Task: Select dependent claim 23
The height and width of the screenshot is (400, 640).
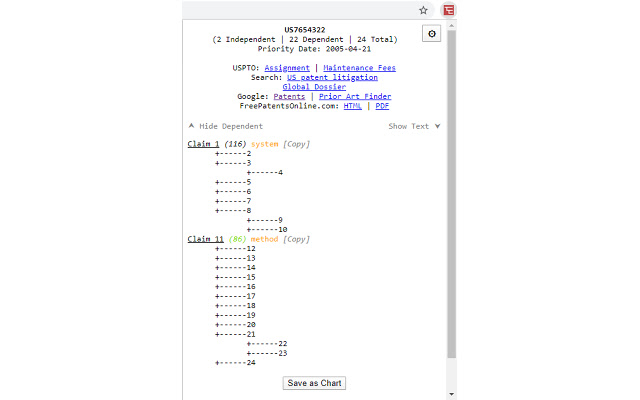Action: [282, 353]
